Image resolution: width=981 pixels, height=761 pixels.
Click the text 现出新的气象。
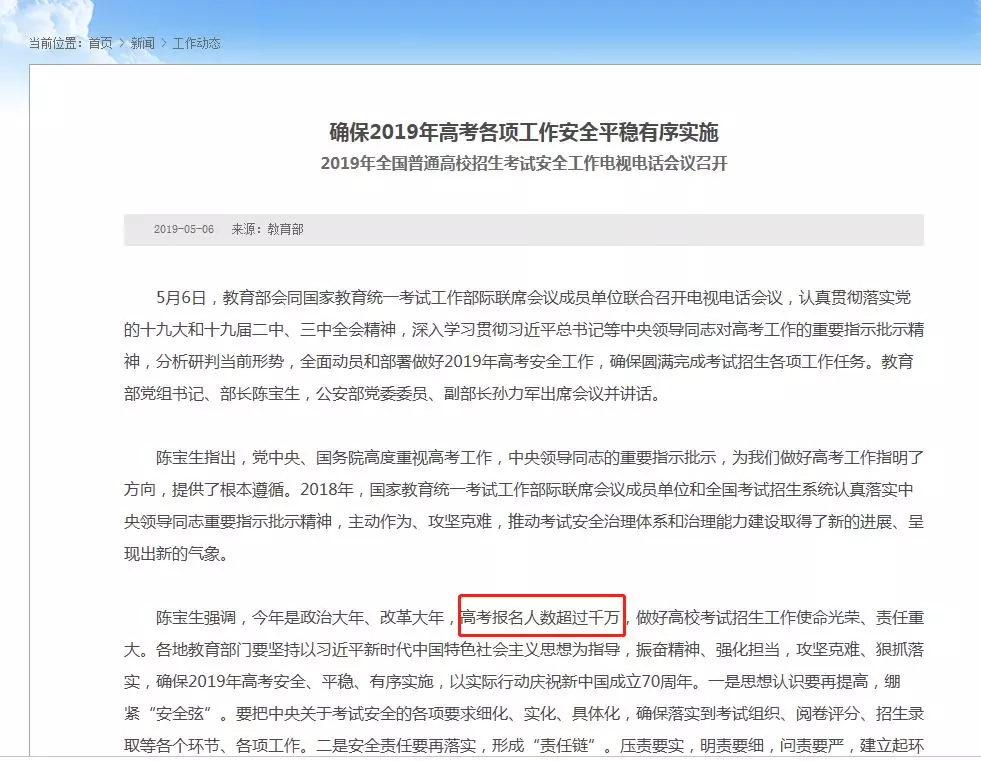[176, 554]
